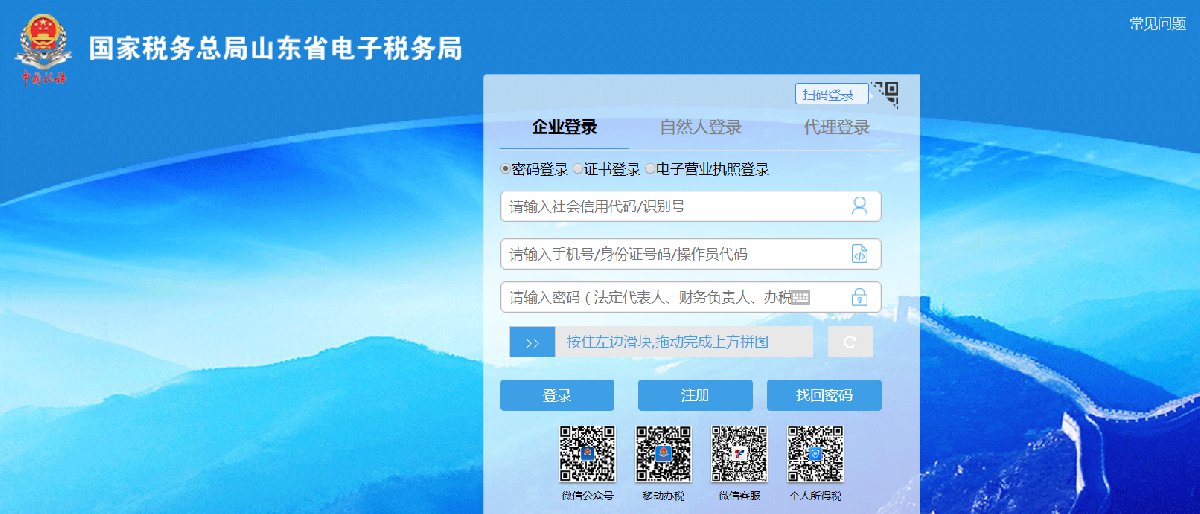The height and width of the screenshot is (514, 1200).
Task: Open the 个人所得税 QR code
Action: (x=815, y=454)
